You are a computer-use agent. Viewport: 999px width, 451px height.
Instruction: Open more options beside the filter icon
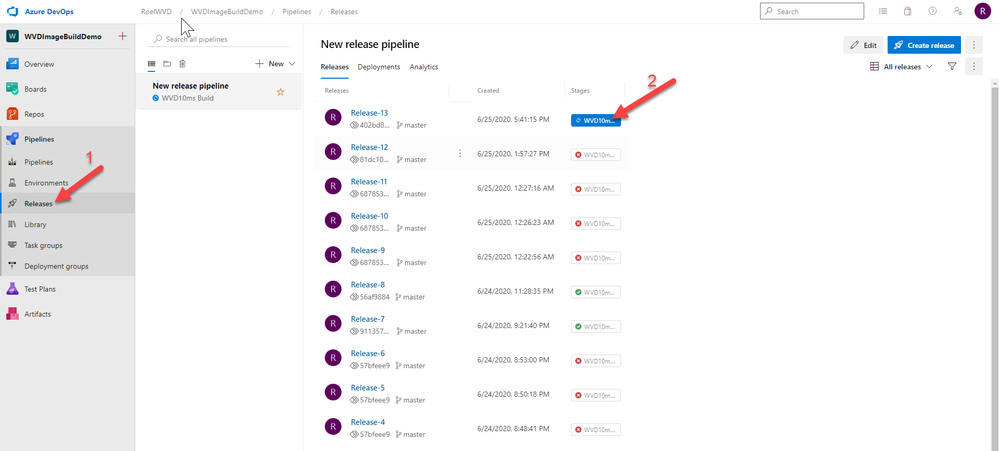click(974, 66)
